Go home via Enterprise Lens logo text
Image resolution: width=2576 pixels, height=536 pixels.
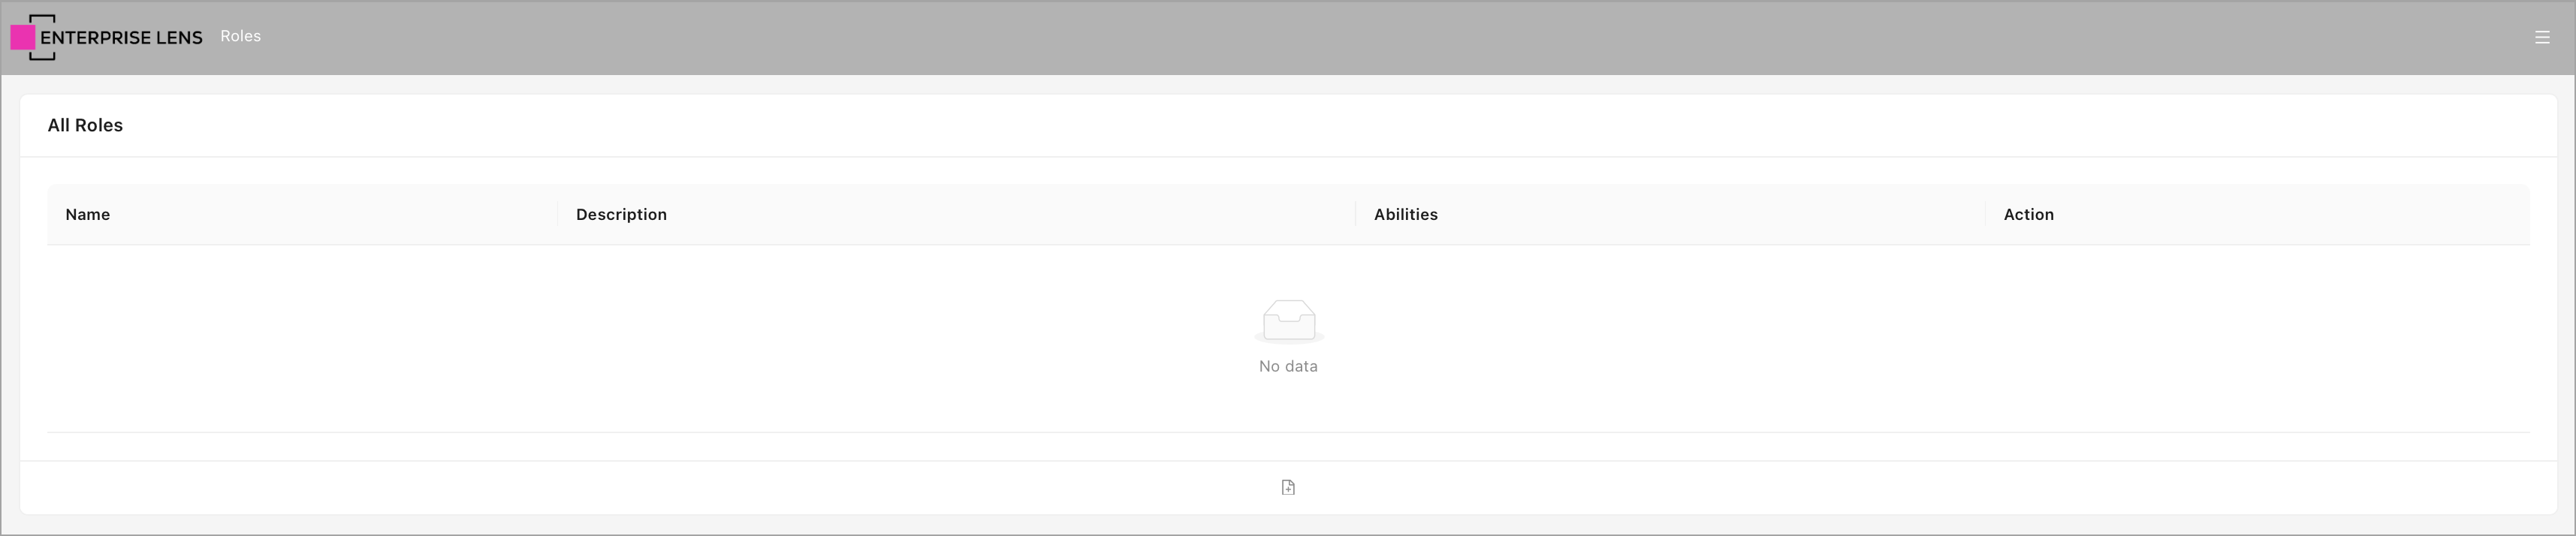(x=121, y=38)
